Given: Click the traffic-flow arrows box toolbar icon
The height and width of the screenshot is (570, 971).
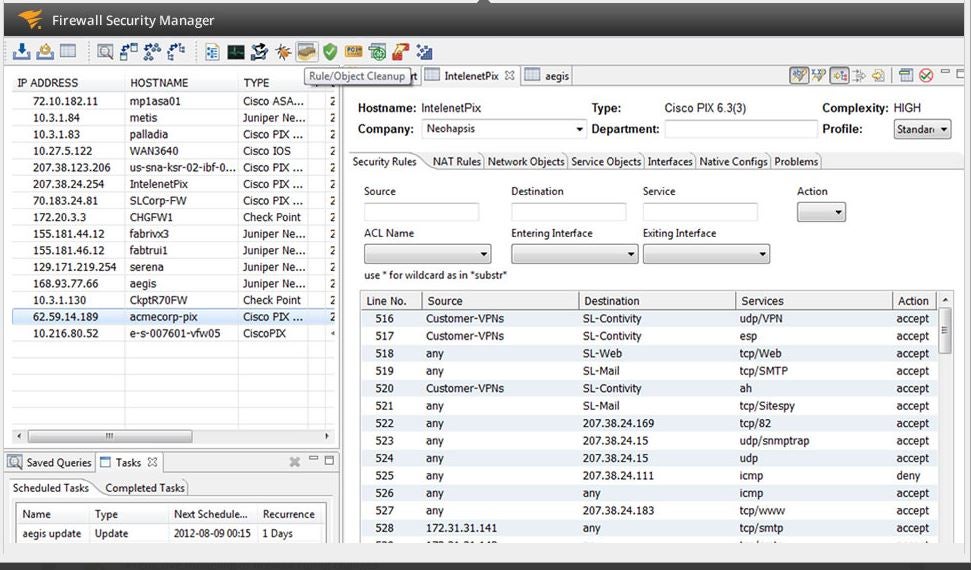Looking at the screenshot, I should (x=259, y=52).
